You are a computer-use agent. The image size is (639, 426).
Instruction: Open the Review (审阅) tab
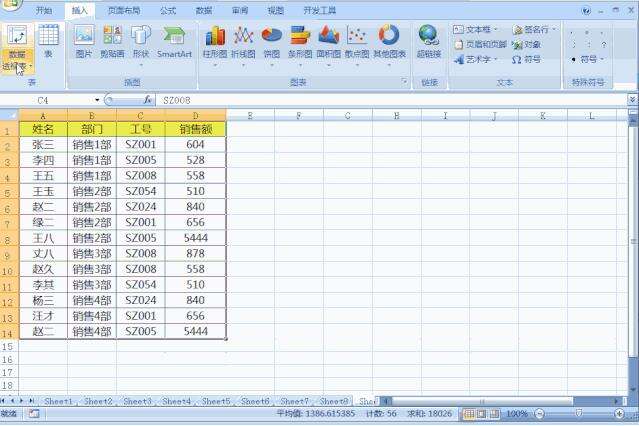pos(240,11)
